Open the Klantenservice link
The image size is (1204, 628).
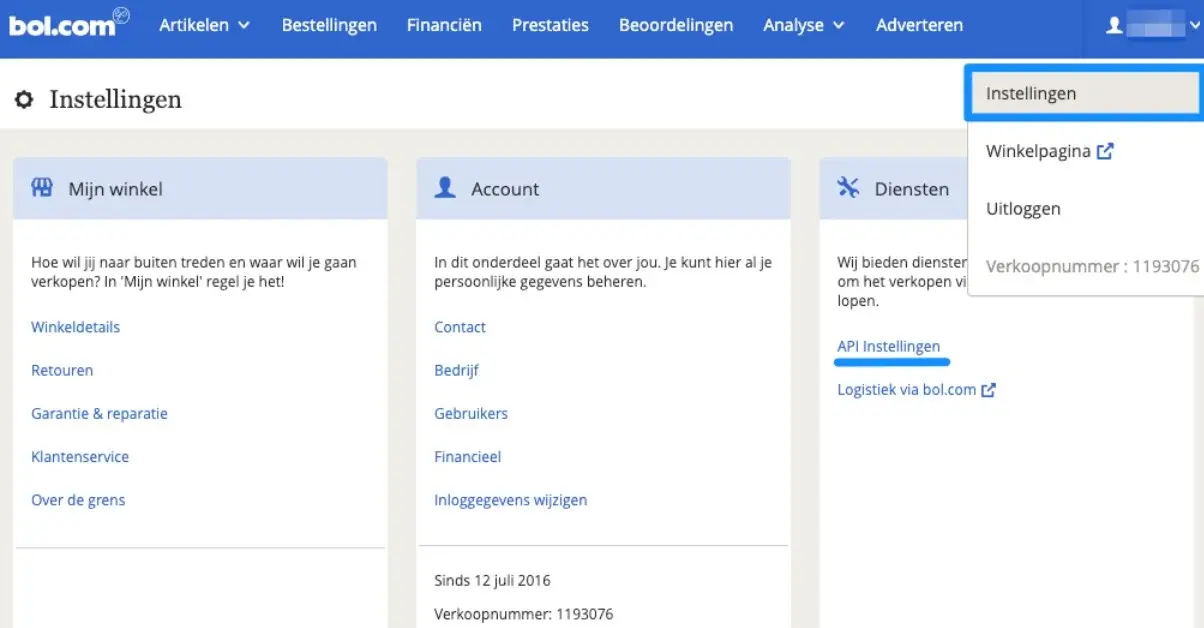(80, 457)
